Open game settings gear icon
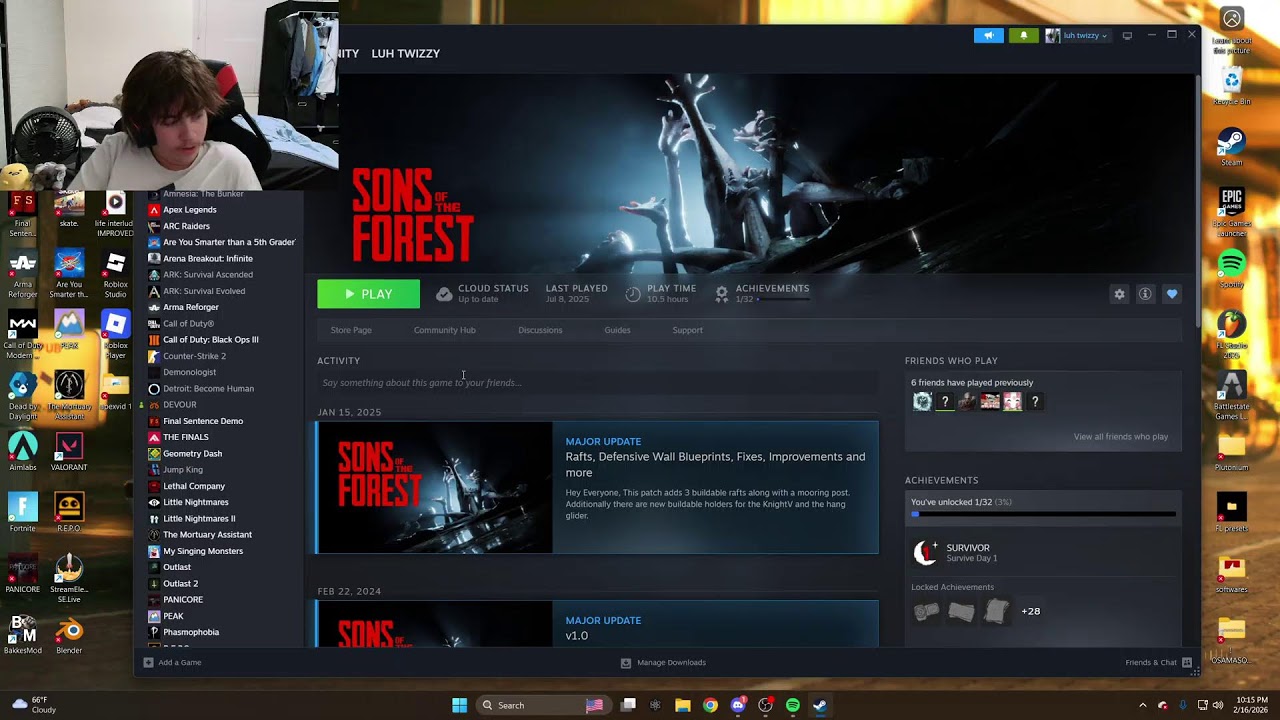1280x720 pixels. tap(1119, 294)
